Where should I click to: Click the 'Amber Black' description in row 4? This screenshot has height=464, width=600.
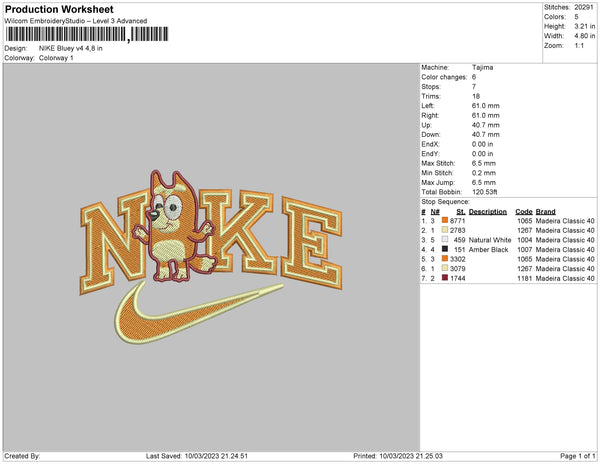(488, 249)
